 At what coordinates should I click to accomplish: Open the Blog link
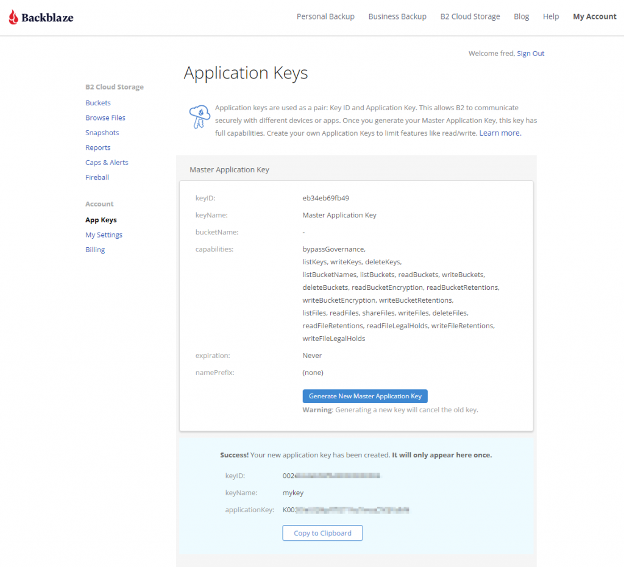coord(521,17)
